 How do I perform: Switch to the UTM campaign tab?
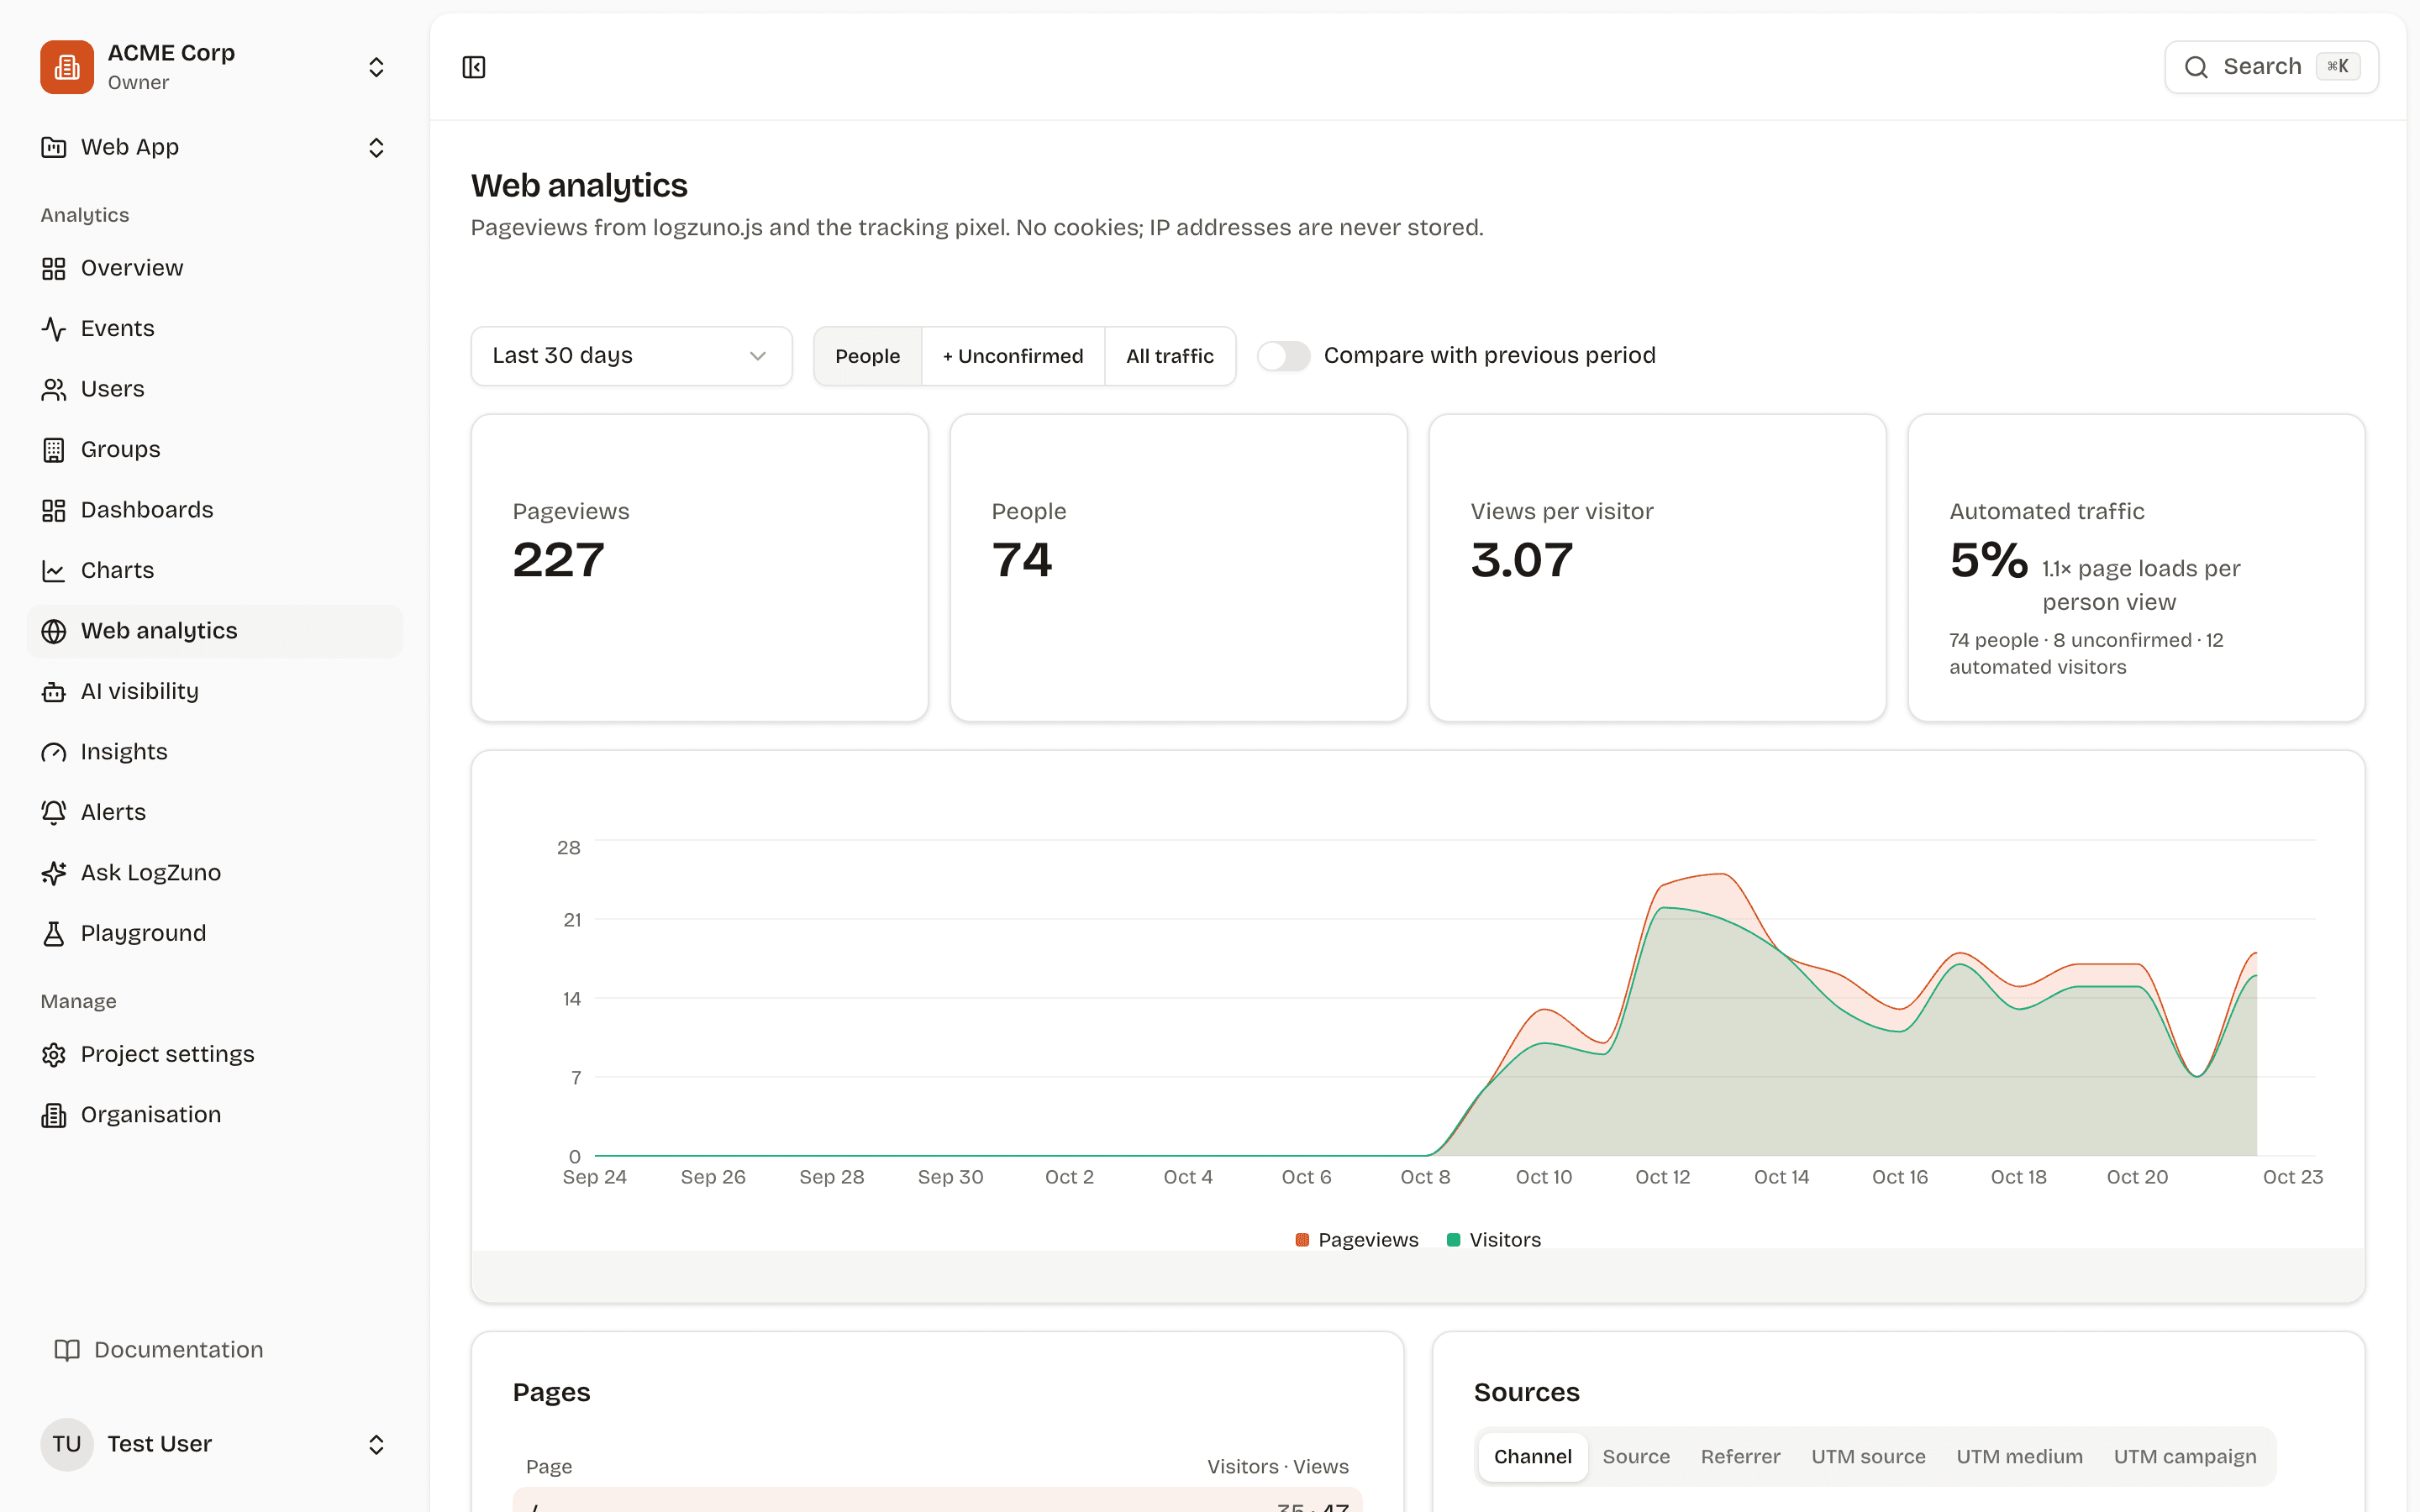pyautogui.click(x=2185, y=1457)
